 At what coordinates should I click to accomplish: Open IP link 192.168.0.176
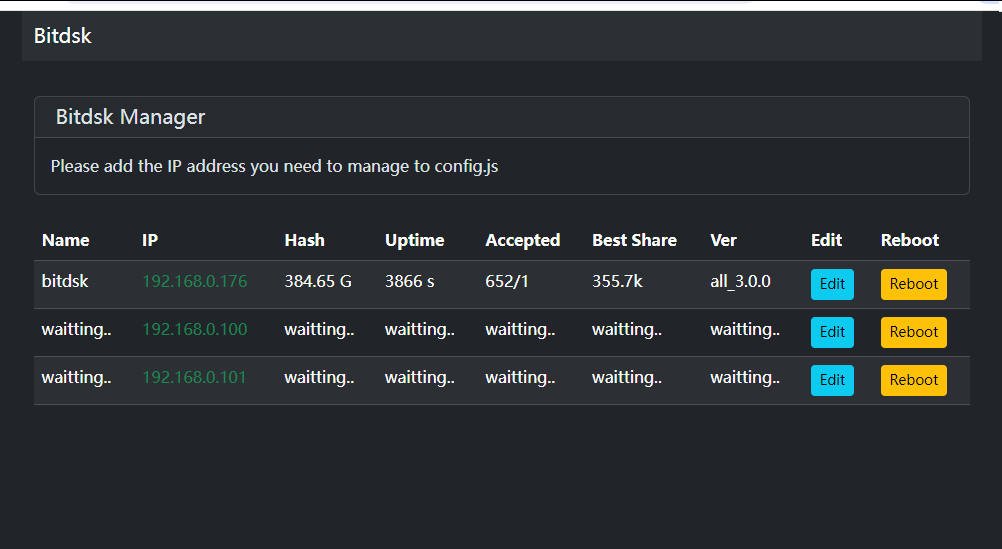click(x=194, y=281)
